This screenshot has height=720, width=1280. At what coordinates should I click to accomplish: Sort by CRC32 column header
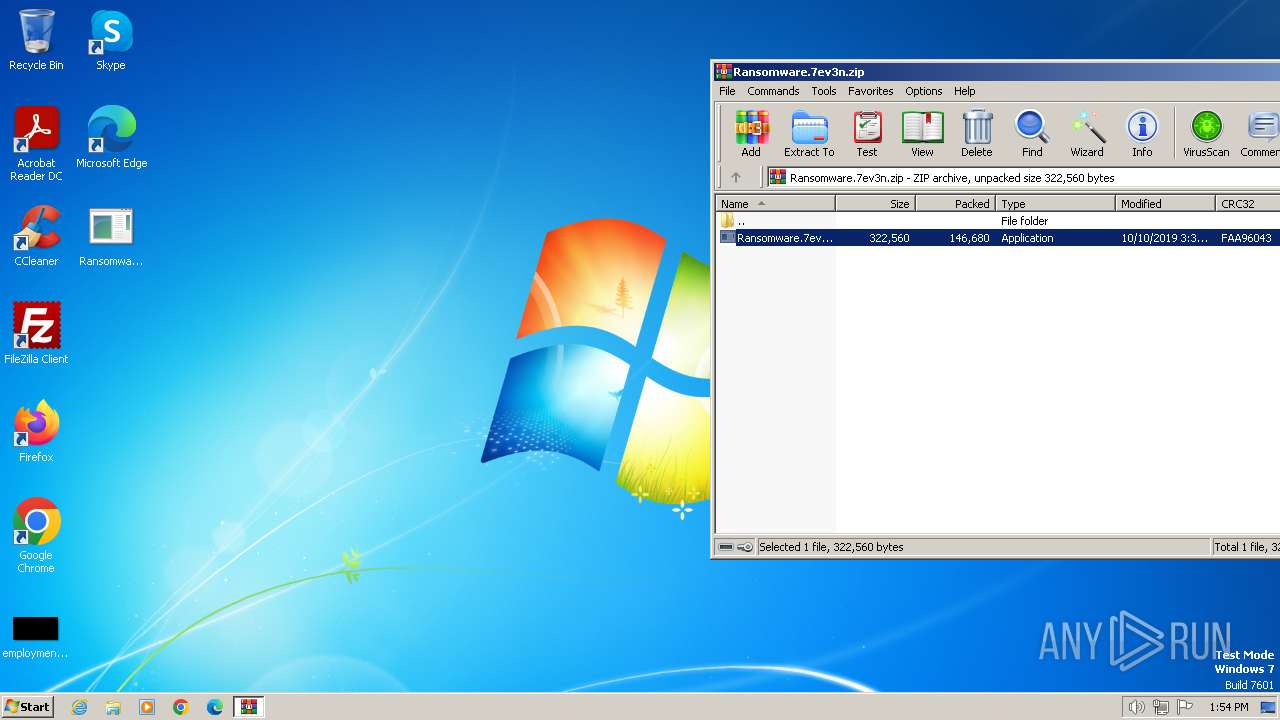coord(1247,203)
